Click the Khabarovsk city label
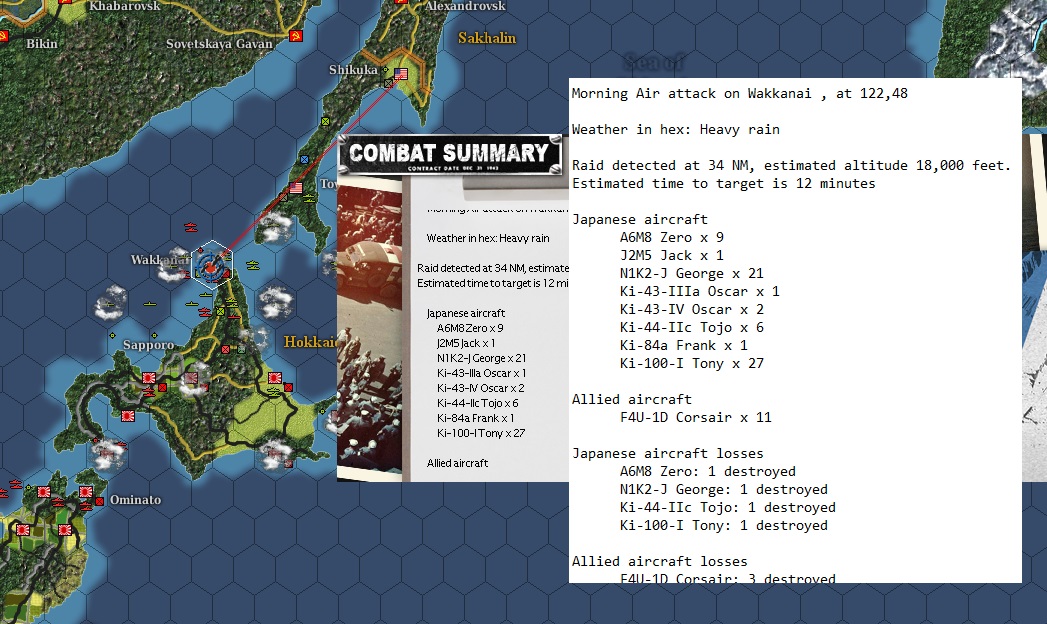The height and width of the screenshot is (624, 1047). point(125,6)
